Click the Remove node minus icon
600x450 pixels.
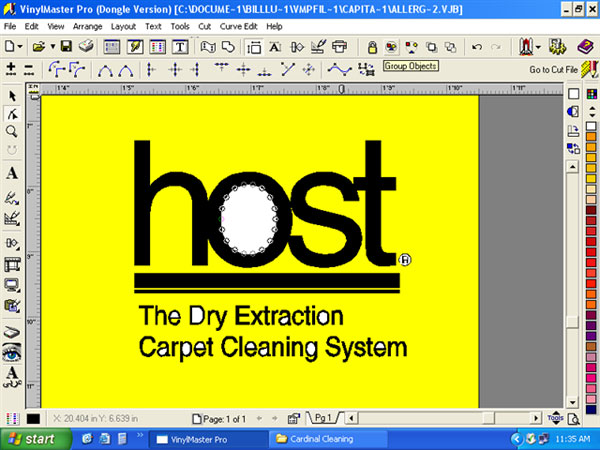(x=29, y=69)
